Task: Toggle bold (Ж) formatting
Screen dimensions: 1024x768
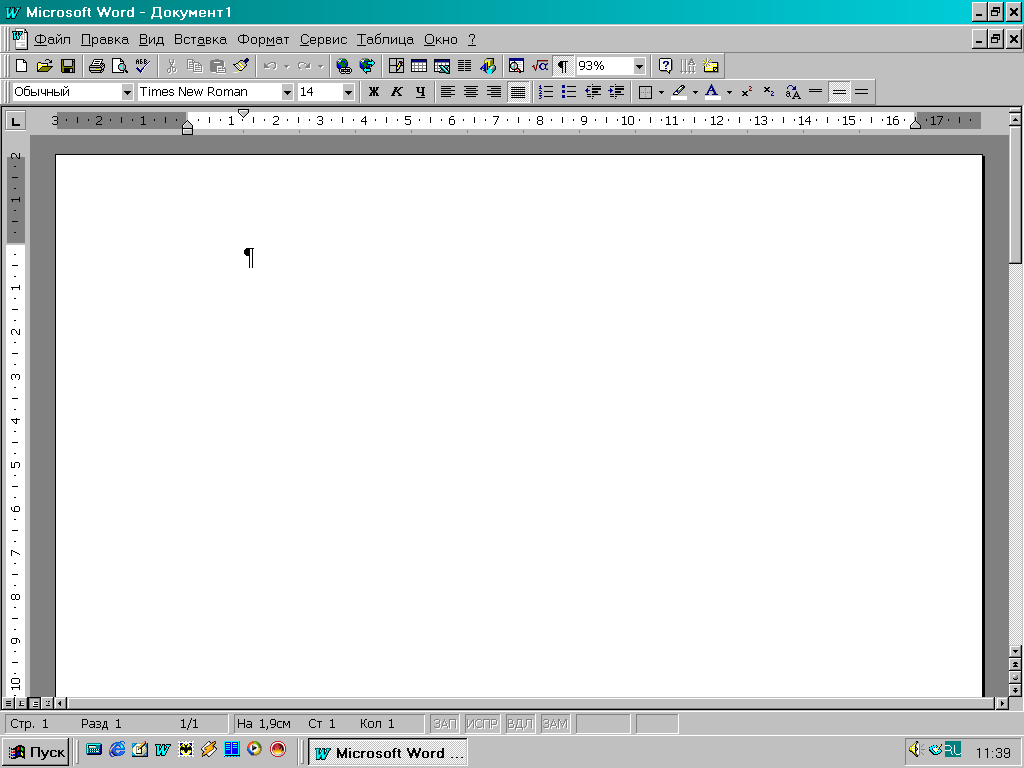Action: [374, 92]
